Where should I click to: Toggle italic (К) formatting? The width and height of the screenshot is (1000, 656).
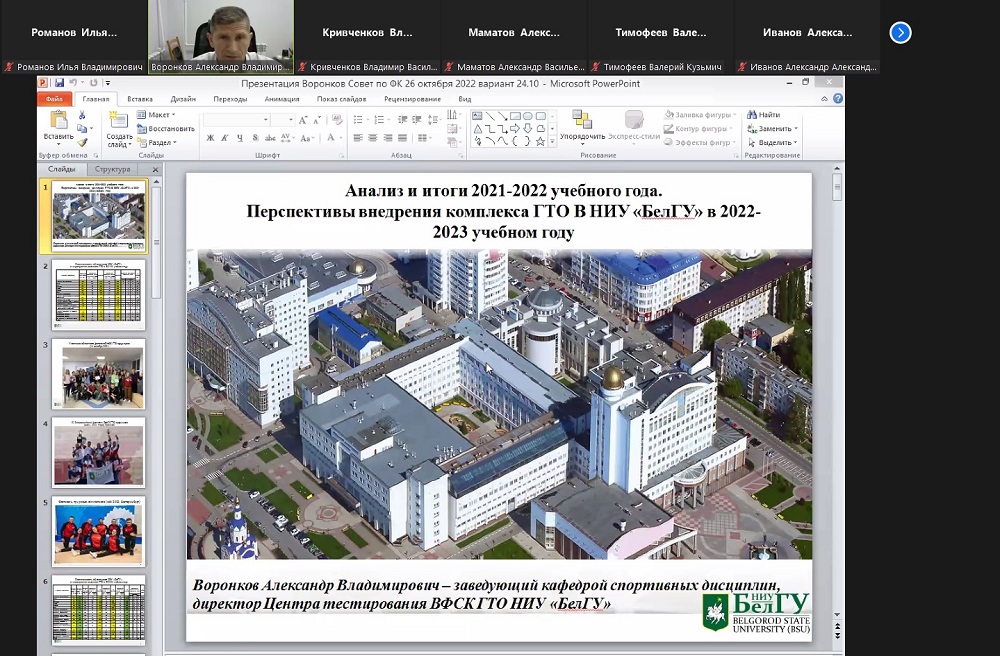pos(225,138)
